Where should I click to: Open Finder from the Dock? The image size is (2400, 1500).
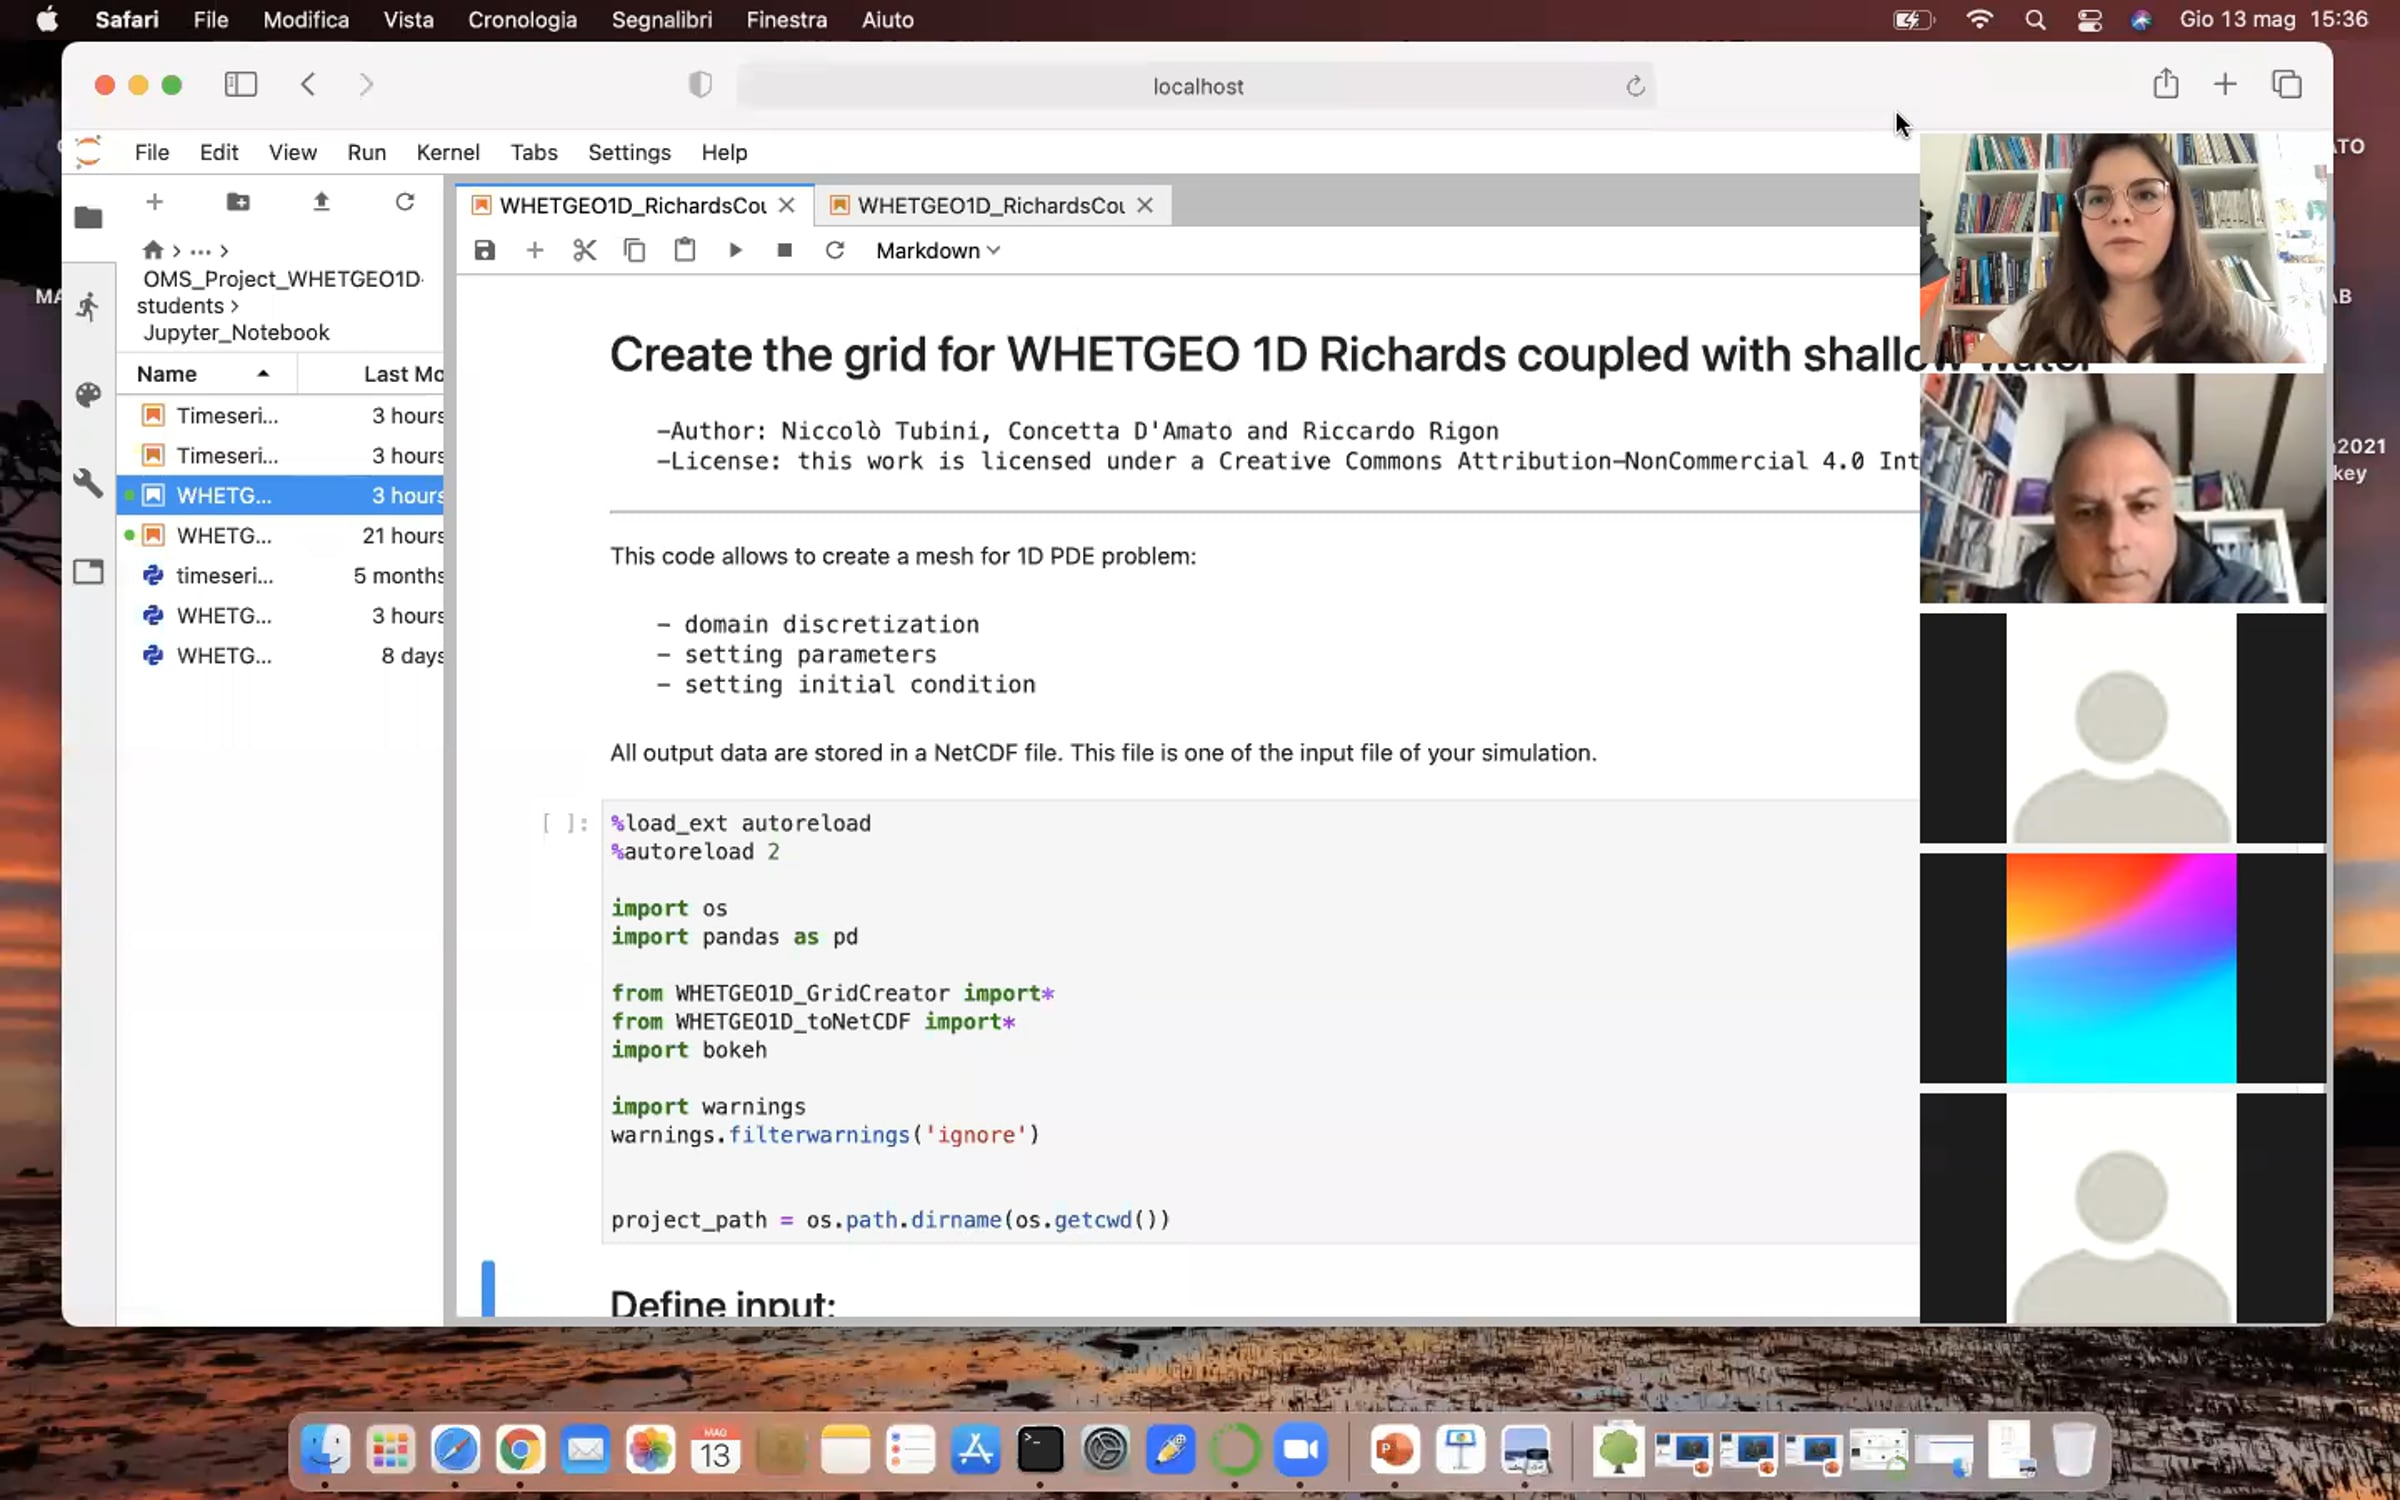(326, 1449)
